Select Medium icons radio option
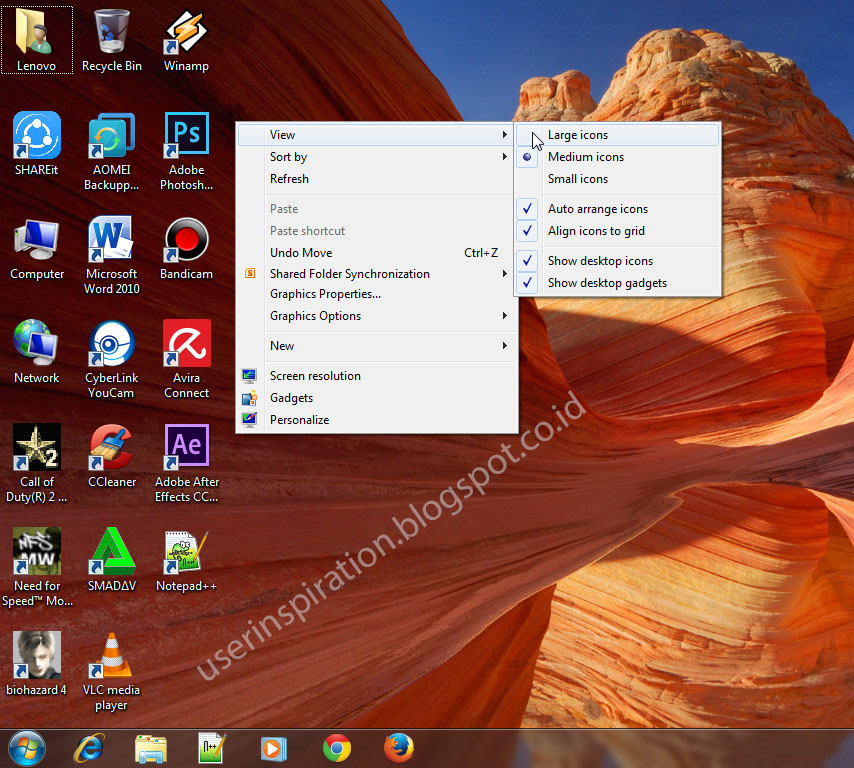854x768 pixels. [585, 156]
